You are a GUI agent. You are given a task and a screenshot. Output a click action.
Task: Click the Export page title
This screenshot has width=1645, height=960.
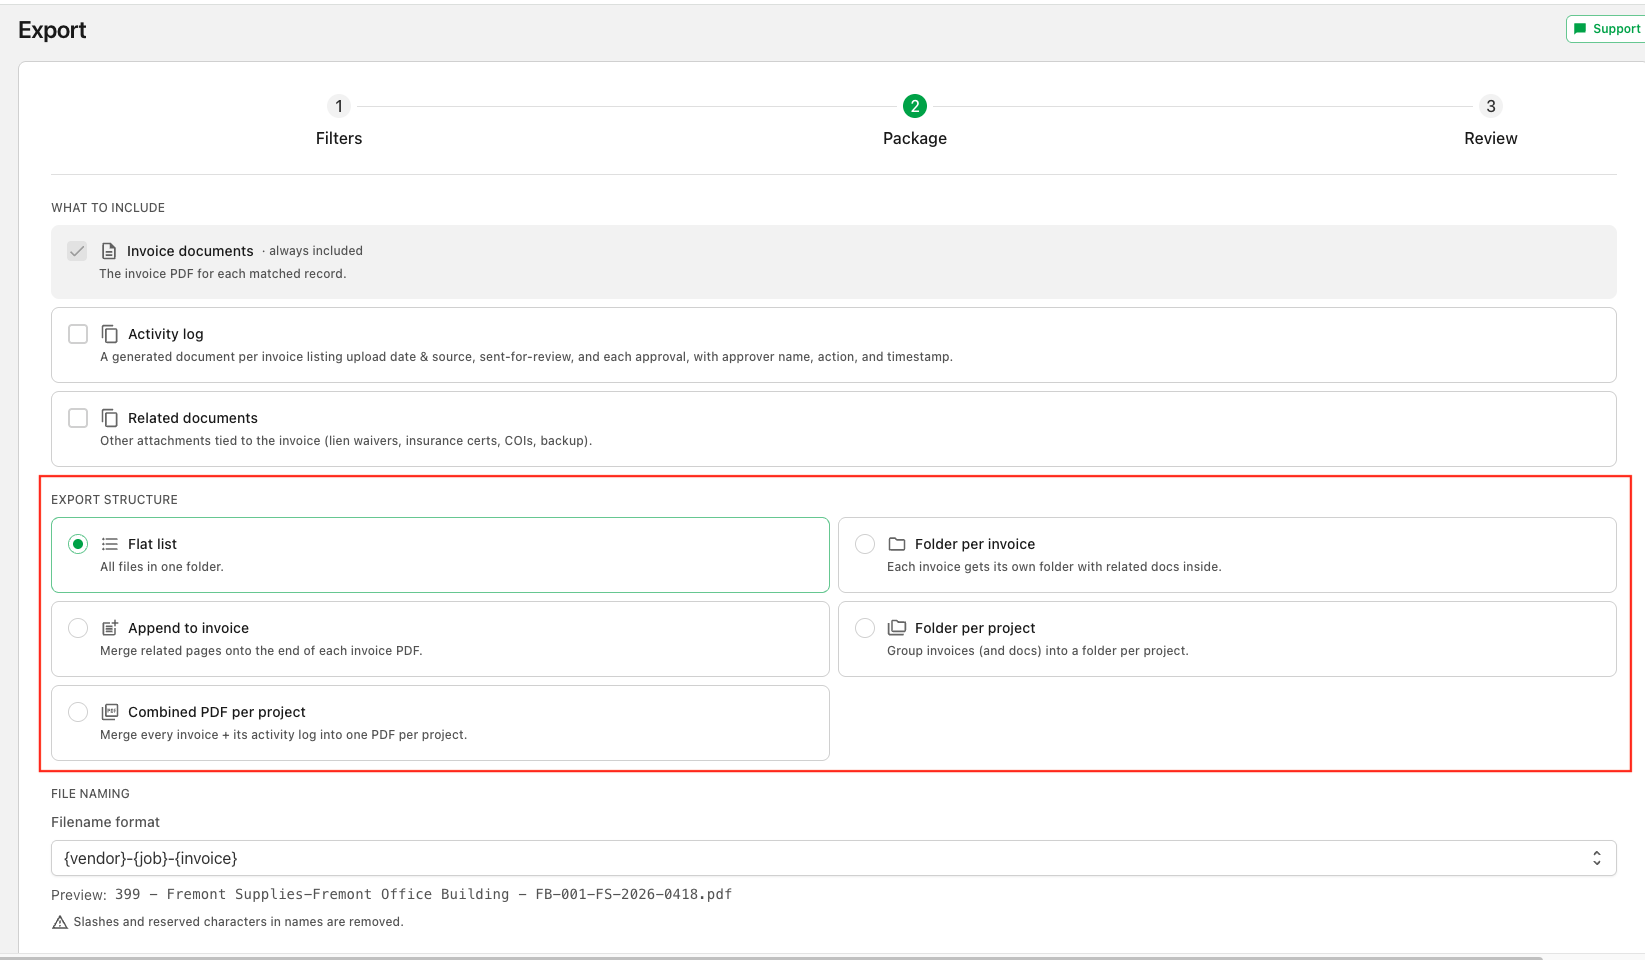(52, 30)
